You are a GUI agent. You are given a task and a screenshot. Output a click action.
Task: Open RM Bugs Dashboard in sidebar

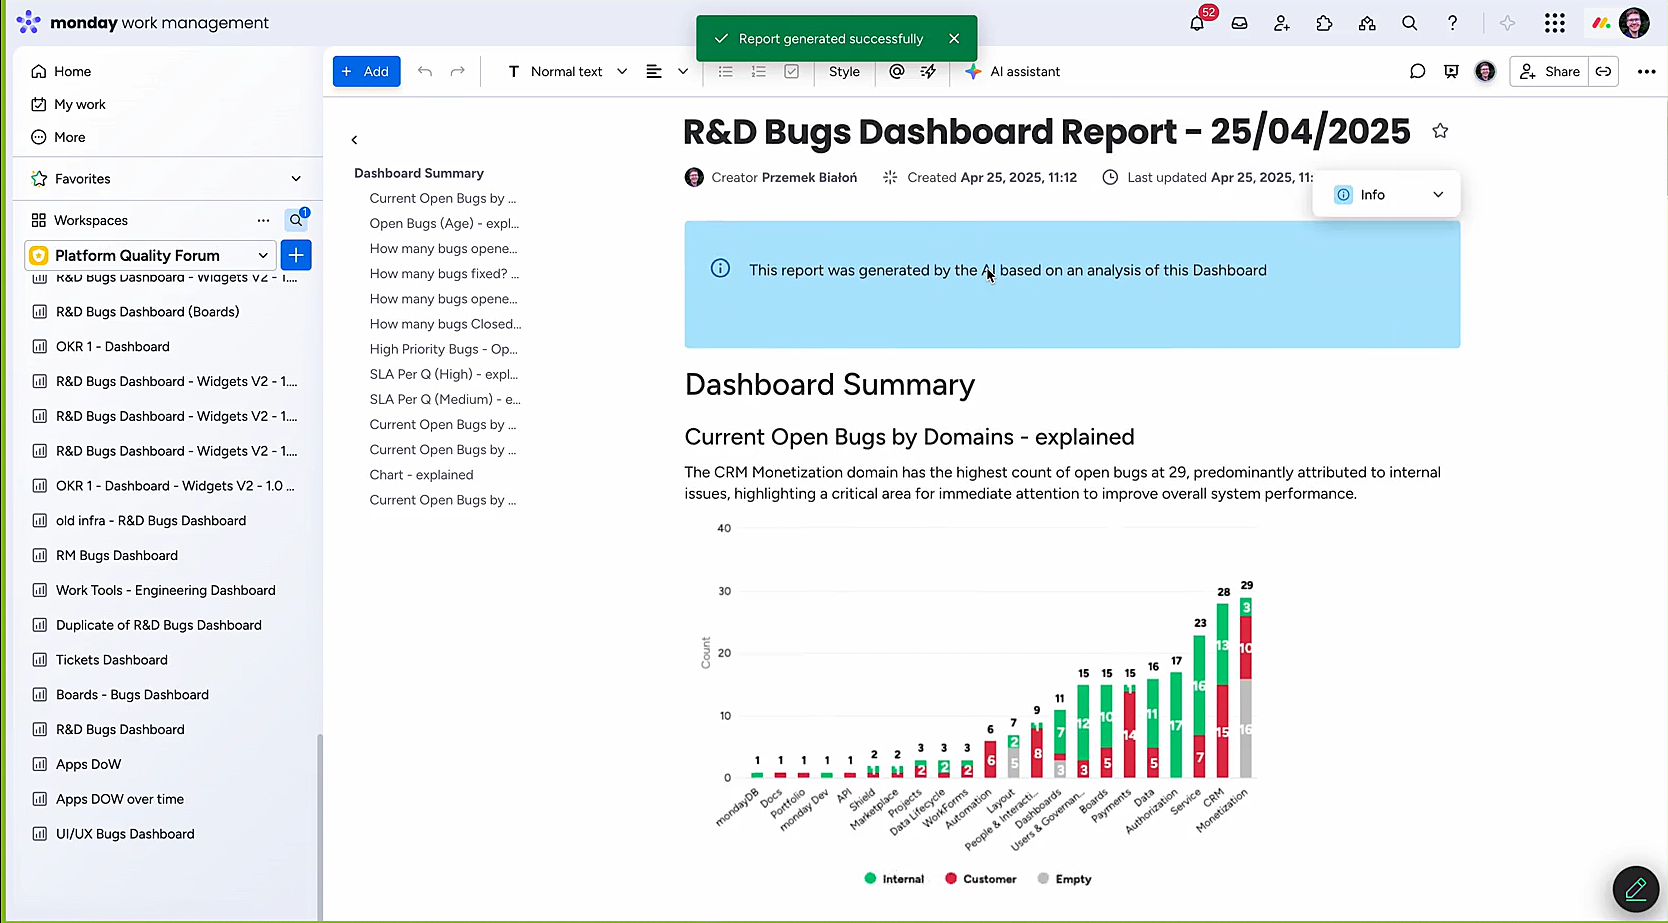[x=117, y=555]
